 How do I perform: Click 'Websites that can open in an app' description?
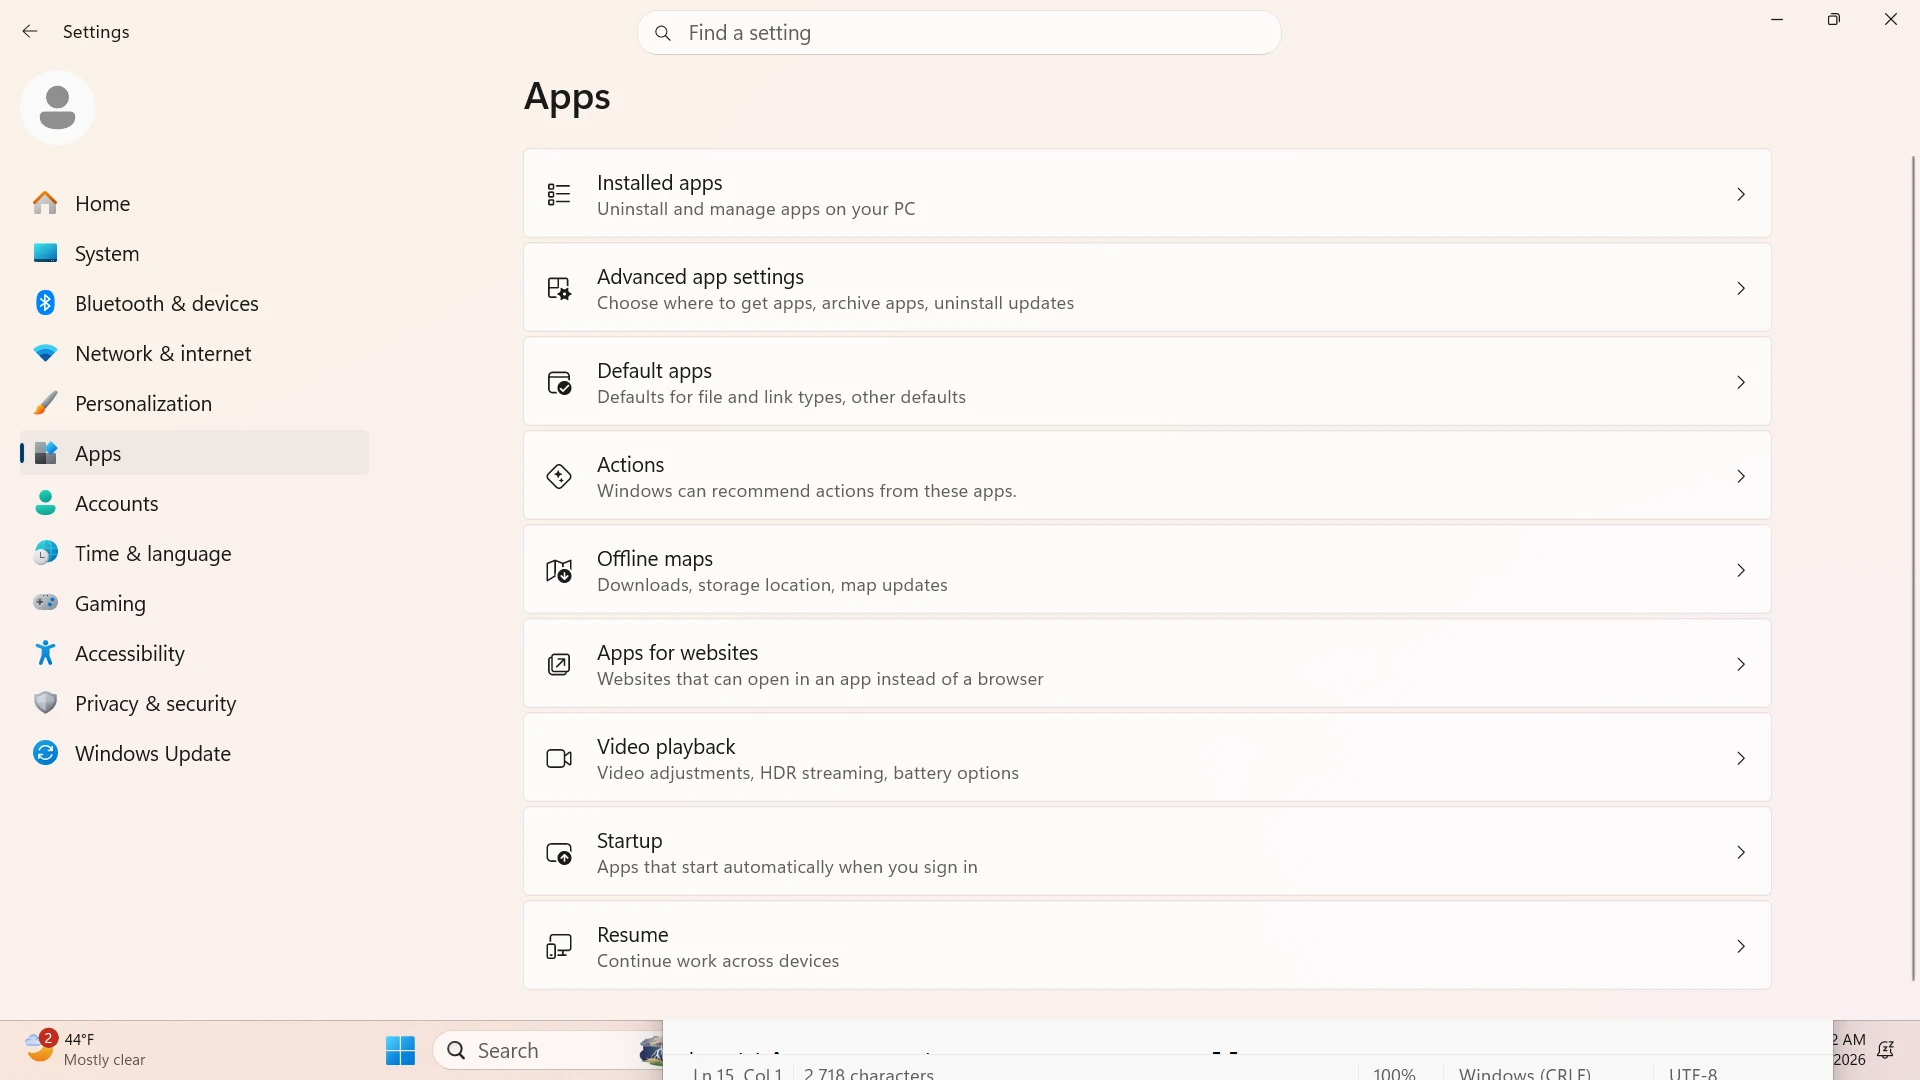(x=820, y=679)
